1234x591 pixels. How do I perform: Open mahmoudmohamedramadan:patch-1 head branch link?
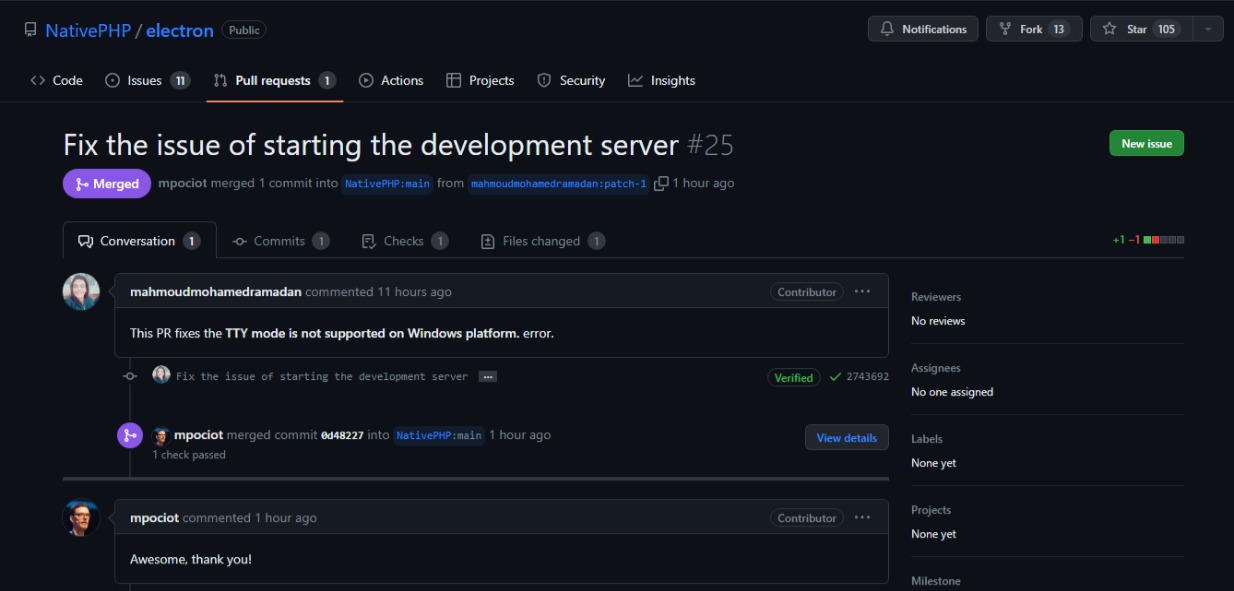point(559,184)
